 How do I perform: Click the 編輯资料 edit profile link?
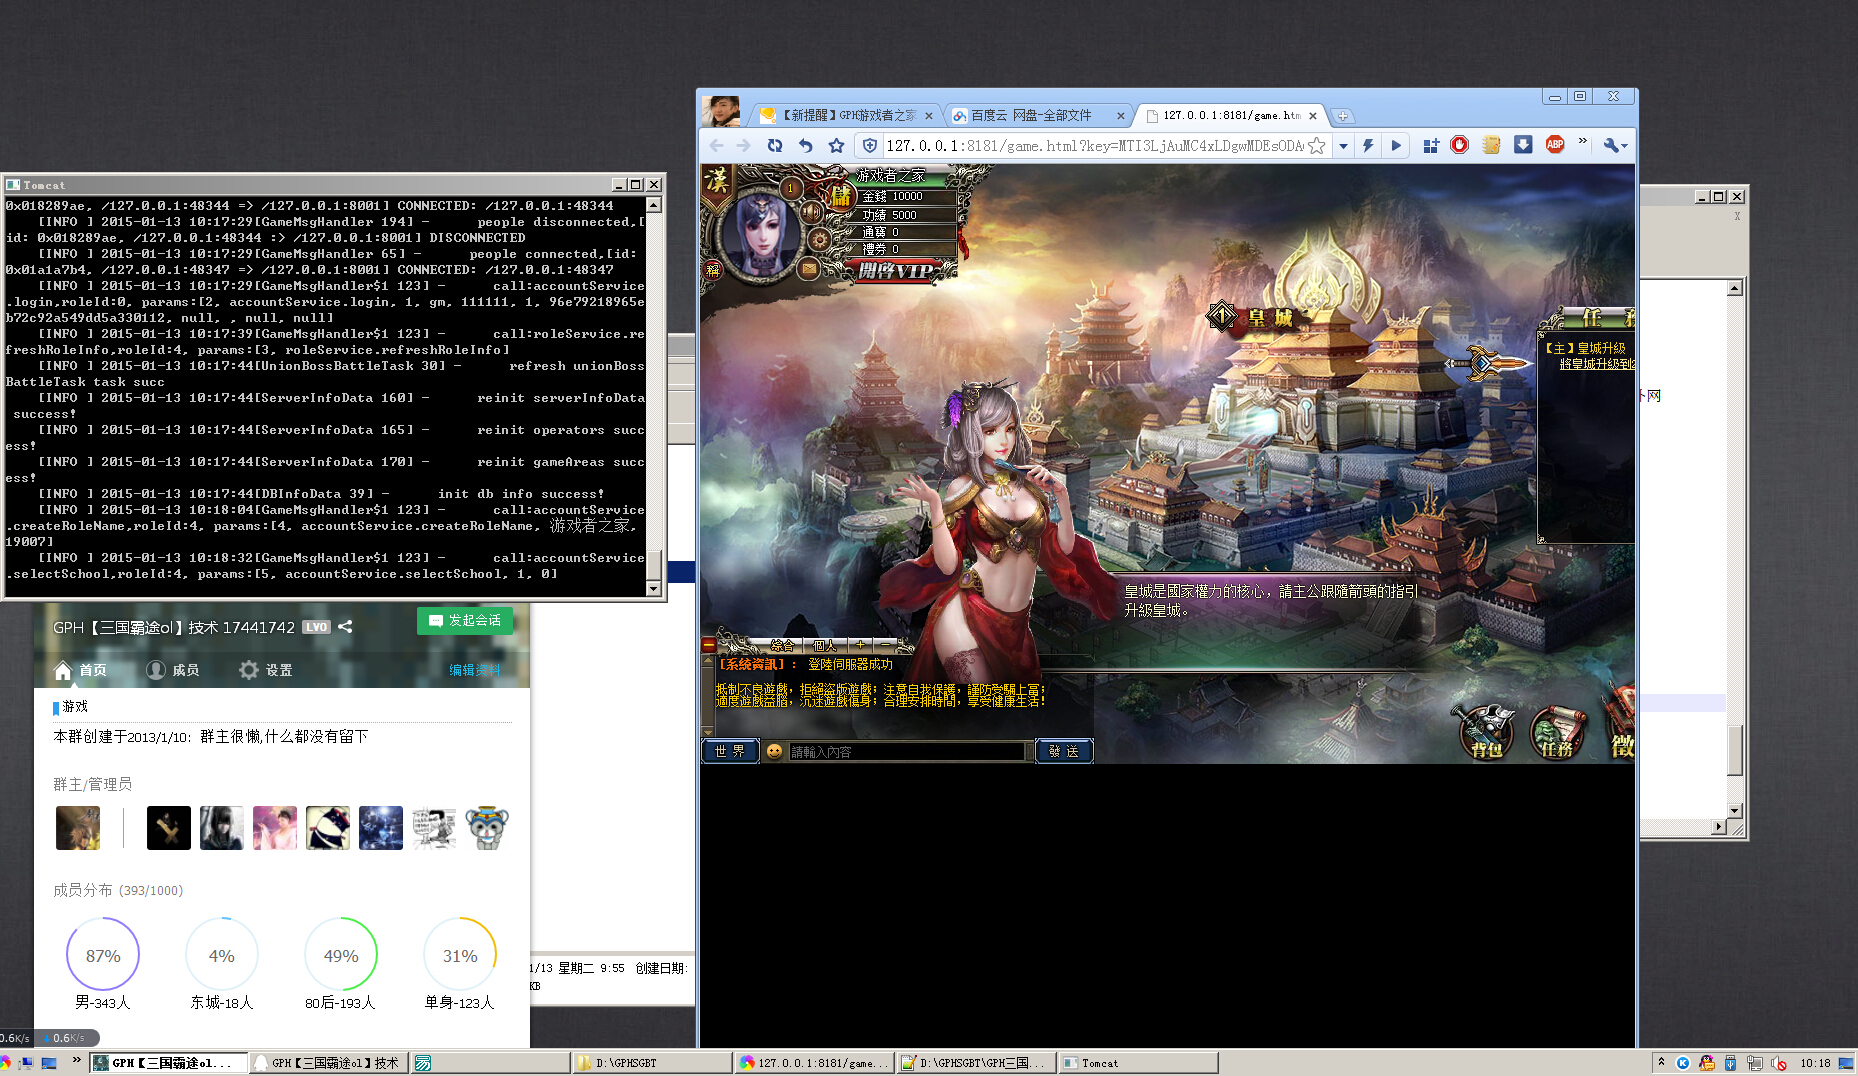point(475,670)
